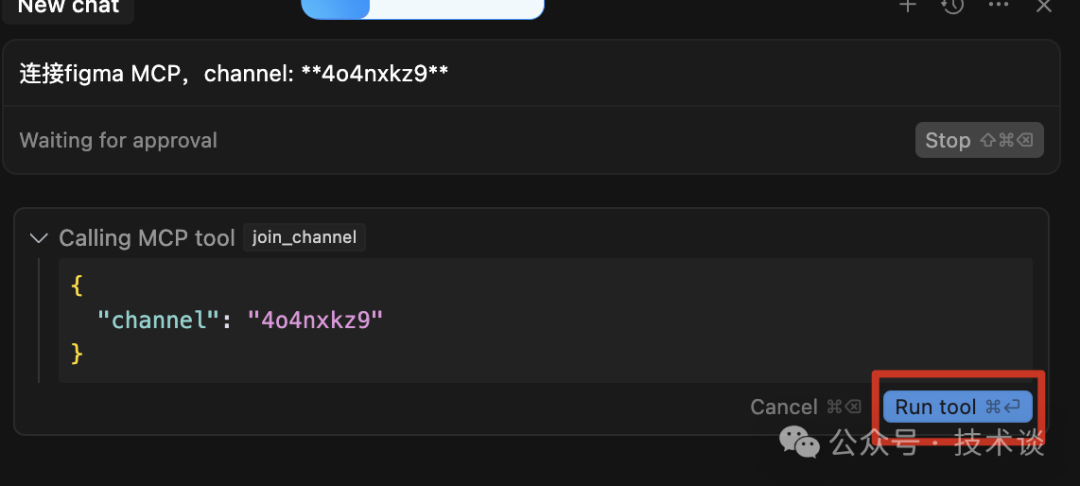Collapse the Calling MCP tool section
1080x486 pixels.
pos(39,238)
